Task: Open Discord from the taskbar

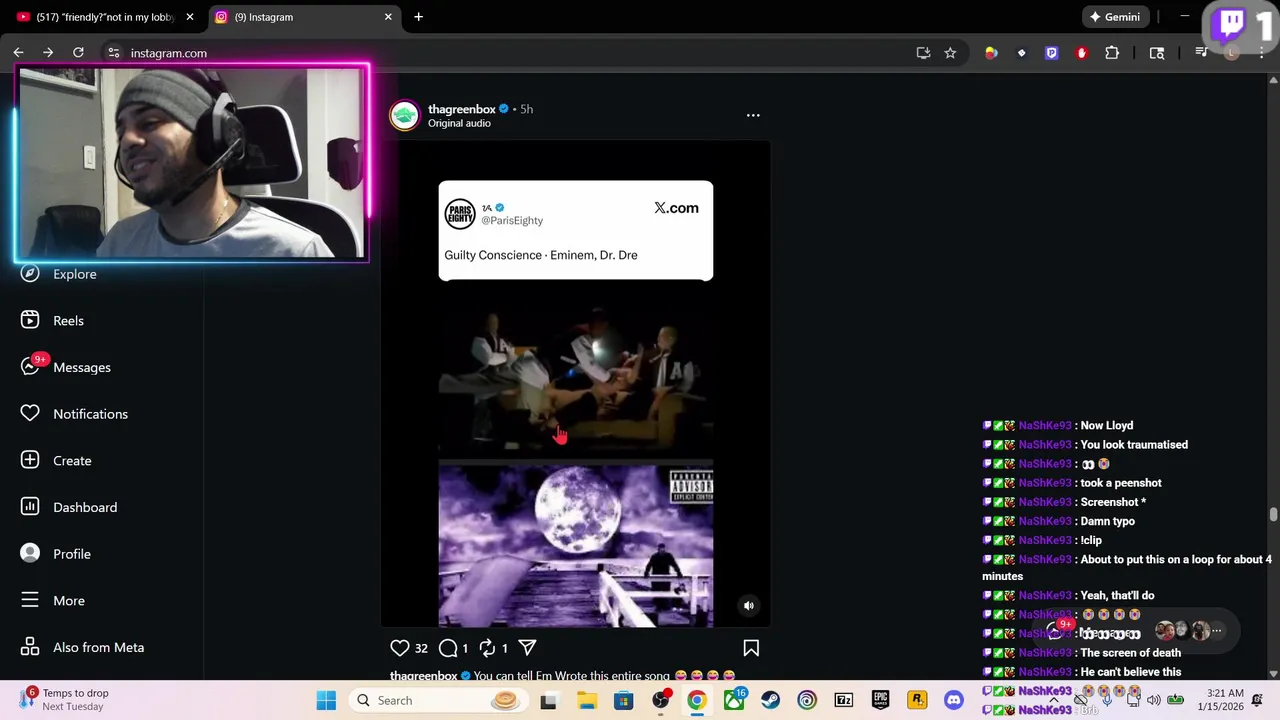Action: pos(953,700)
